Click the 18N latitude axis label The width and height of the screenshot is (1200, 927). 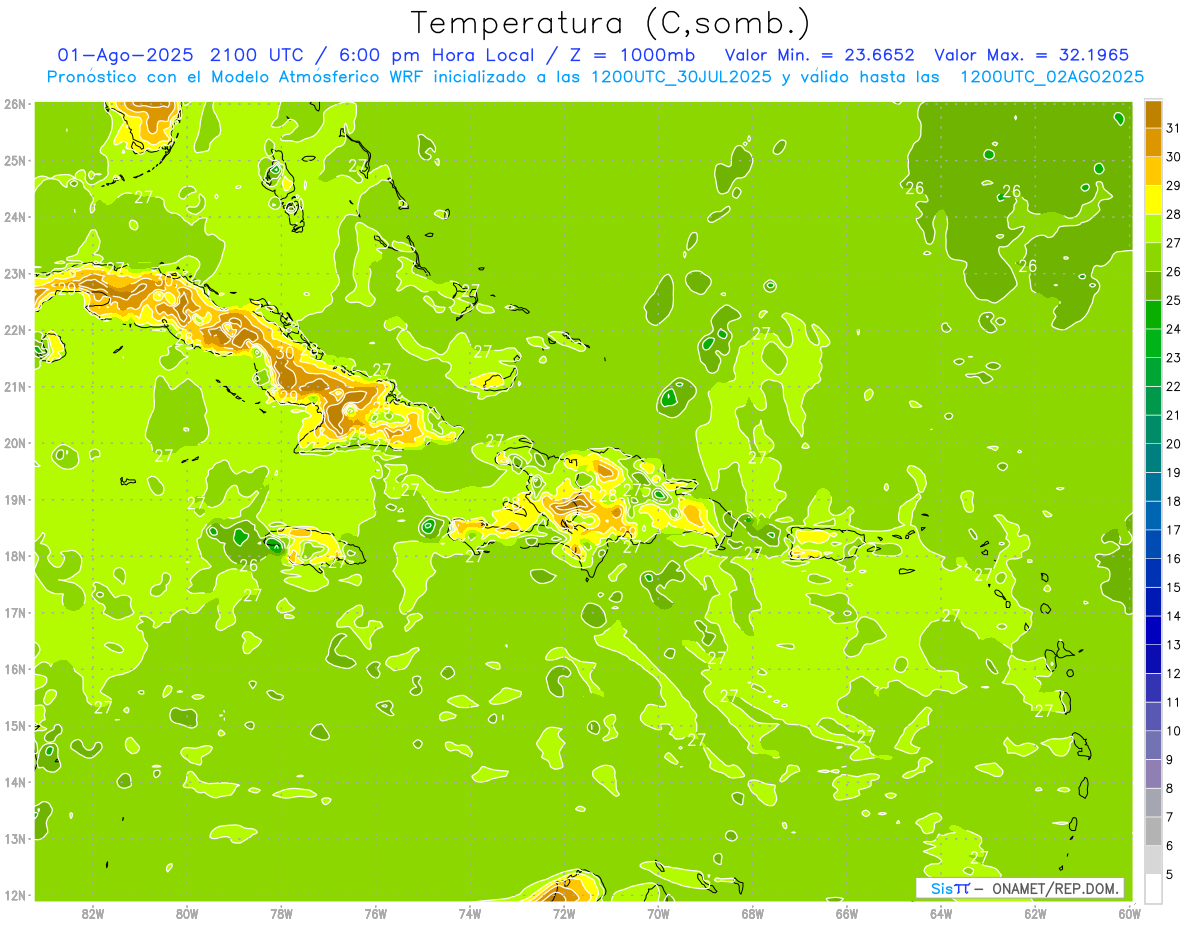pyautogui.click(x=15, y=556)
